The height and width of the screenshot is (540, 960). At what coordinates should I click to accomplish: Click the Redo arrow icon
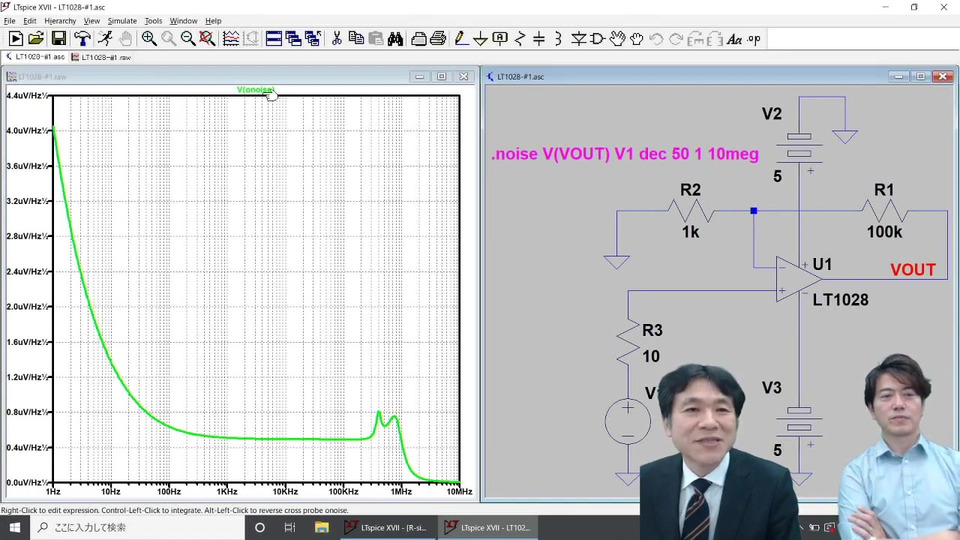click(676, 39)
